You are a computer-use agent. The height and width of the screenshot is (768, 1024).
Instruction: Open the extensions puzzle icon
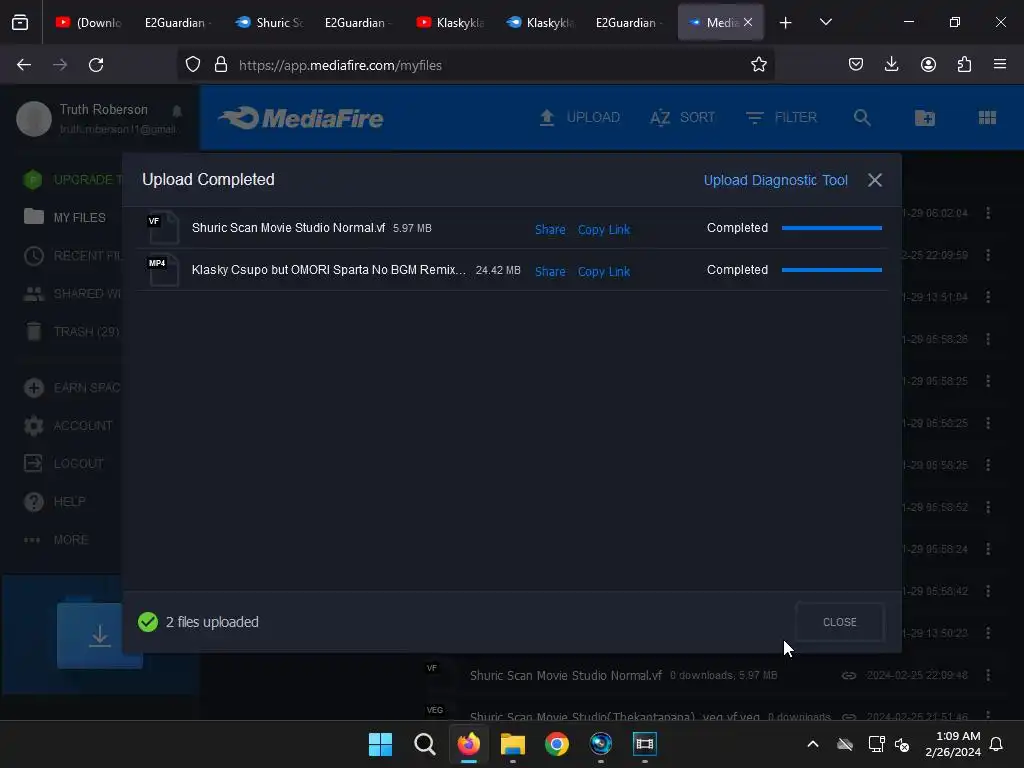[x=964, y=64]
